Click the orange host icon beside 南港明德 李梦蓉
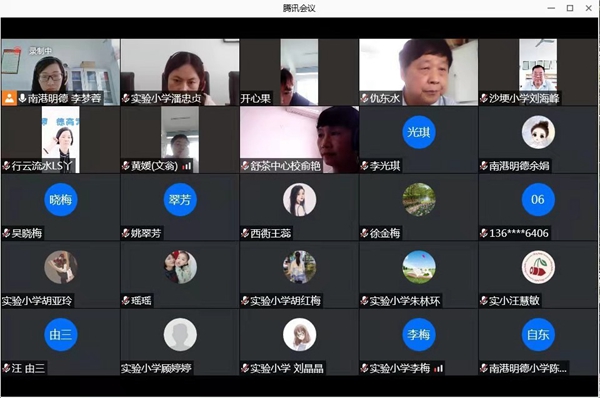Viewport: 600px width, 398px height. click(9, 99)
